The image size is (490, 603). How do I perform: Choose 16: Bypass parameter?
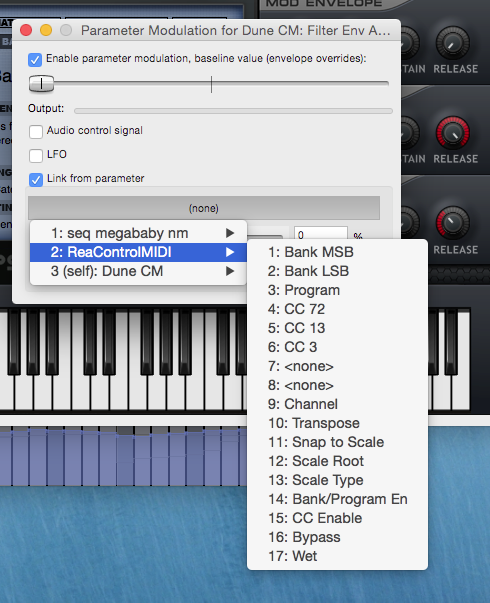pyautogui.click(x=337, y=537)
